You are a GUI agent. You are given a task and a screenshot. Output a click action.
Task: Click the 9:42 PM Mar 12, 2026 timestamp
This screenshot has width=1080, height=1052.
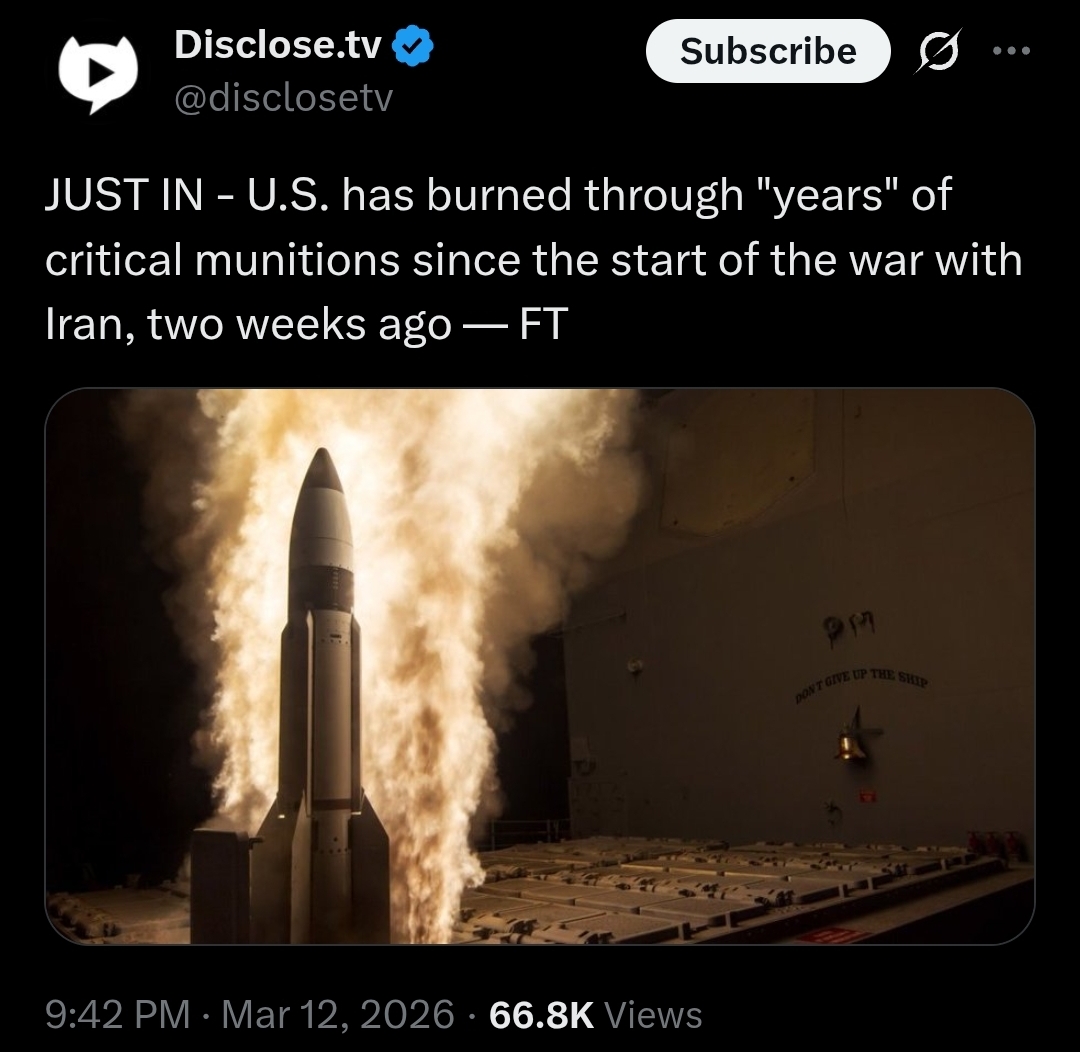pyautogui.click(x=250, y=1014)
